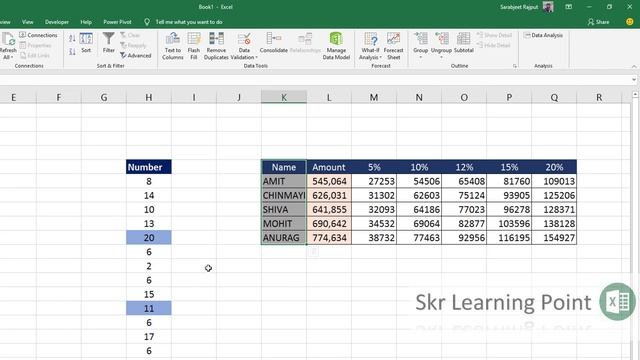The image size is (640, 360).
Task: Select the ANURAG name cell
Action: tap(284, 238)
